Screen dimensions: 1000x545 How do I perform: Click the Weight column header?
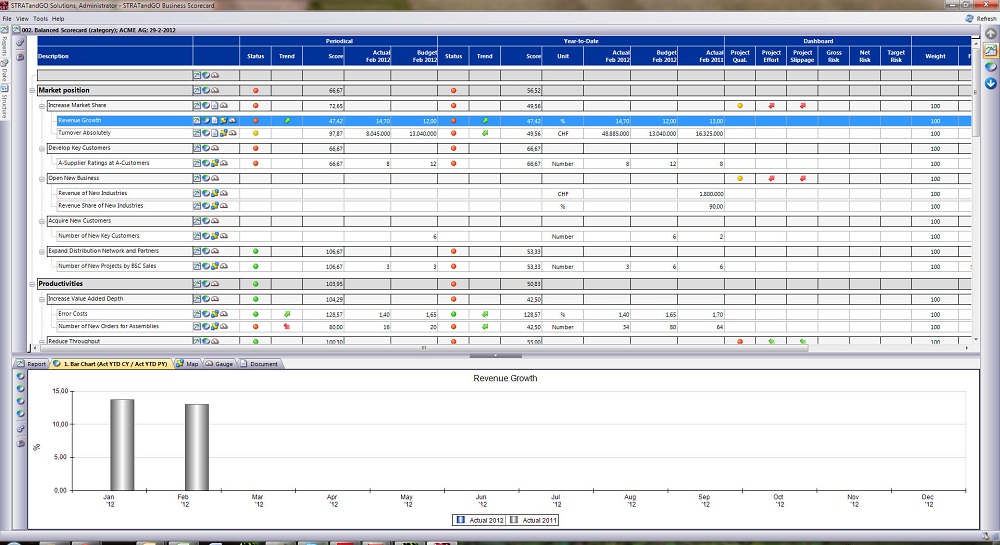pyautogui.click(x=935, y=57)
